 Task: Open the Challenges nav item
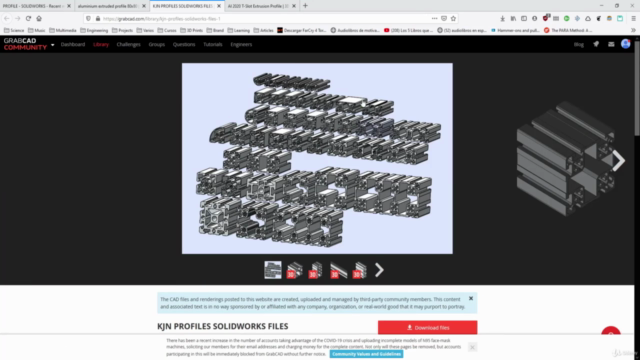pyautogui.click(x=129, y=44)
